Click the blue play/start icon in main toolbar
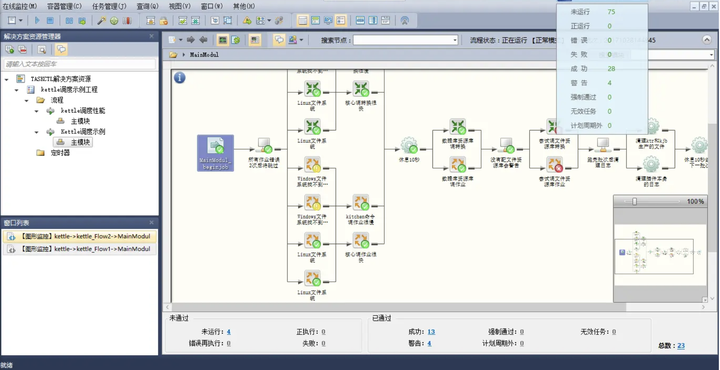 pyautogui.click(x=38, y=21)
